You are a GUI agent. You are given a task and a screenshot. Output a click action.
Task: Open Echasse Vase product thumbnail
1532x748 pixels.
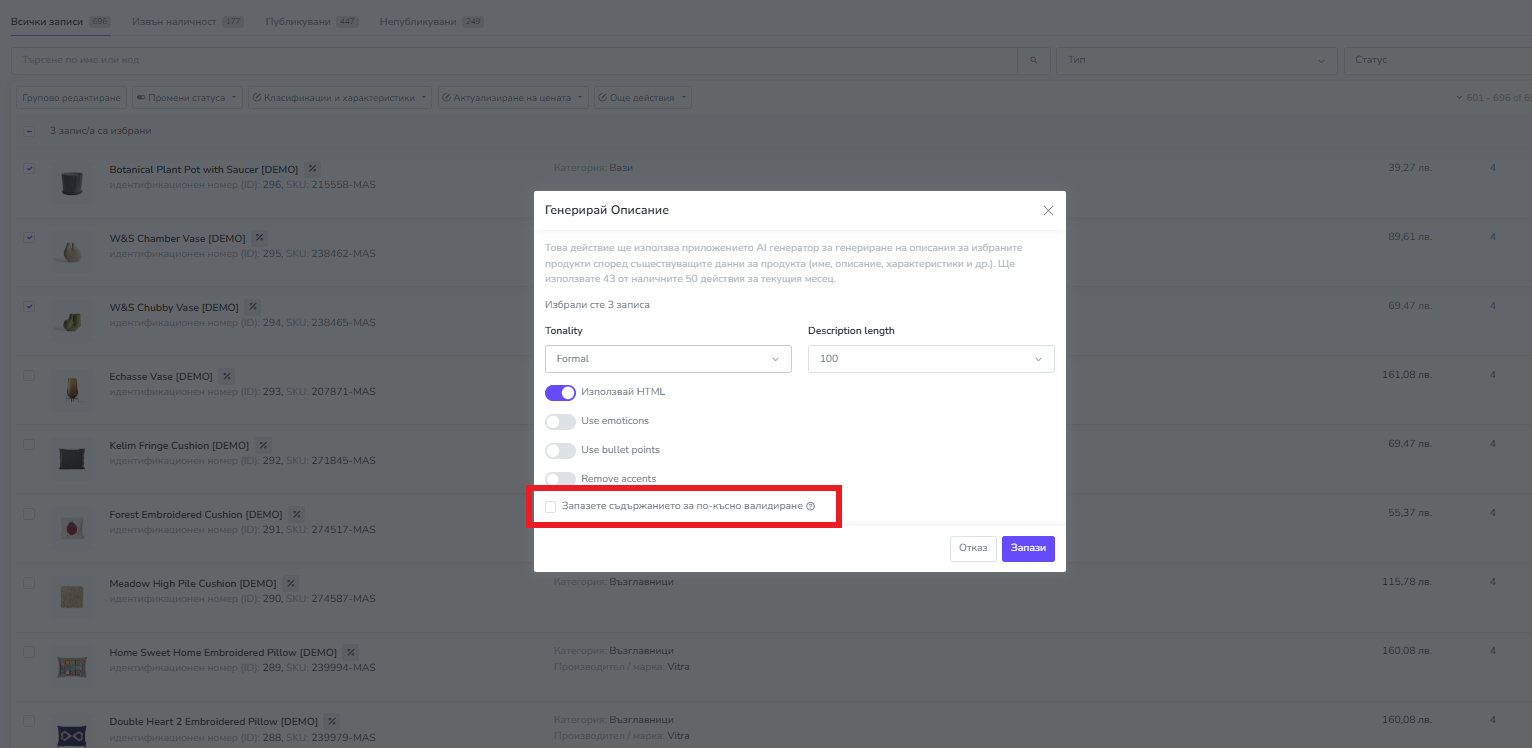[71, 390]
